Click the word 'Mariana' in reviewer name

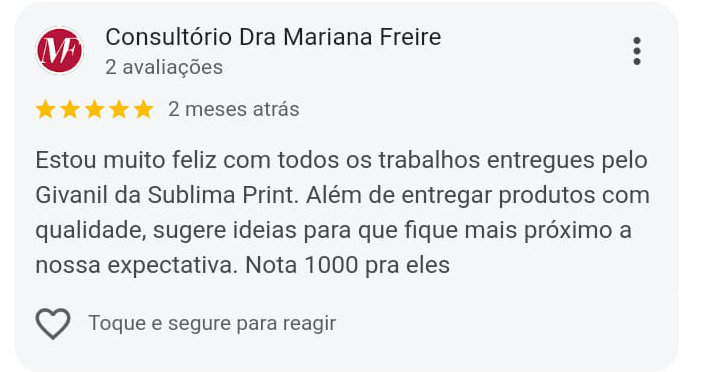tap(328, 37)
